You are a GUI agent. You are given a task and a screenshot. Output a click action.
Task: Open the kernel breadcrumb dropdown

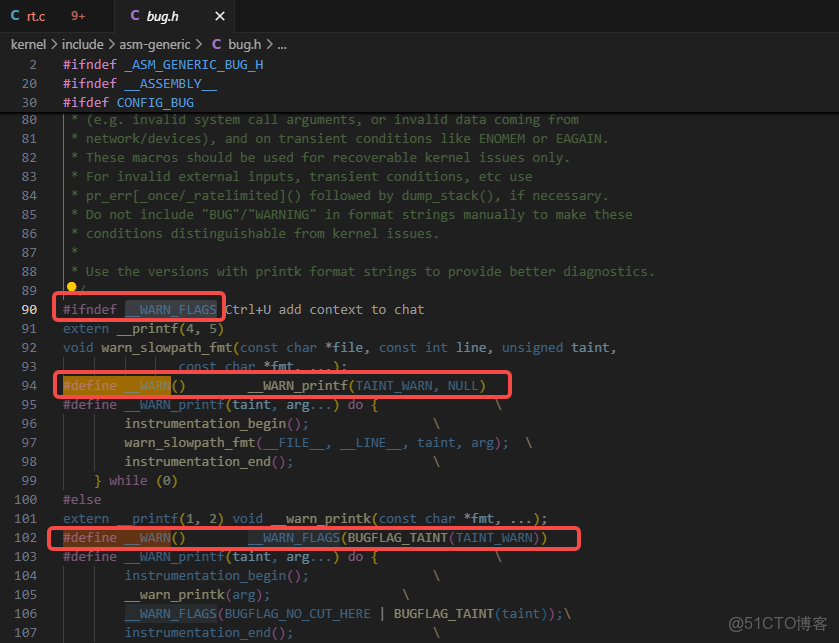point(28,44)
